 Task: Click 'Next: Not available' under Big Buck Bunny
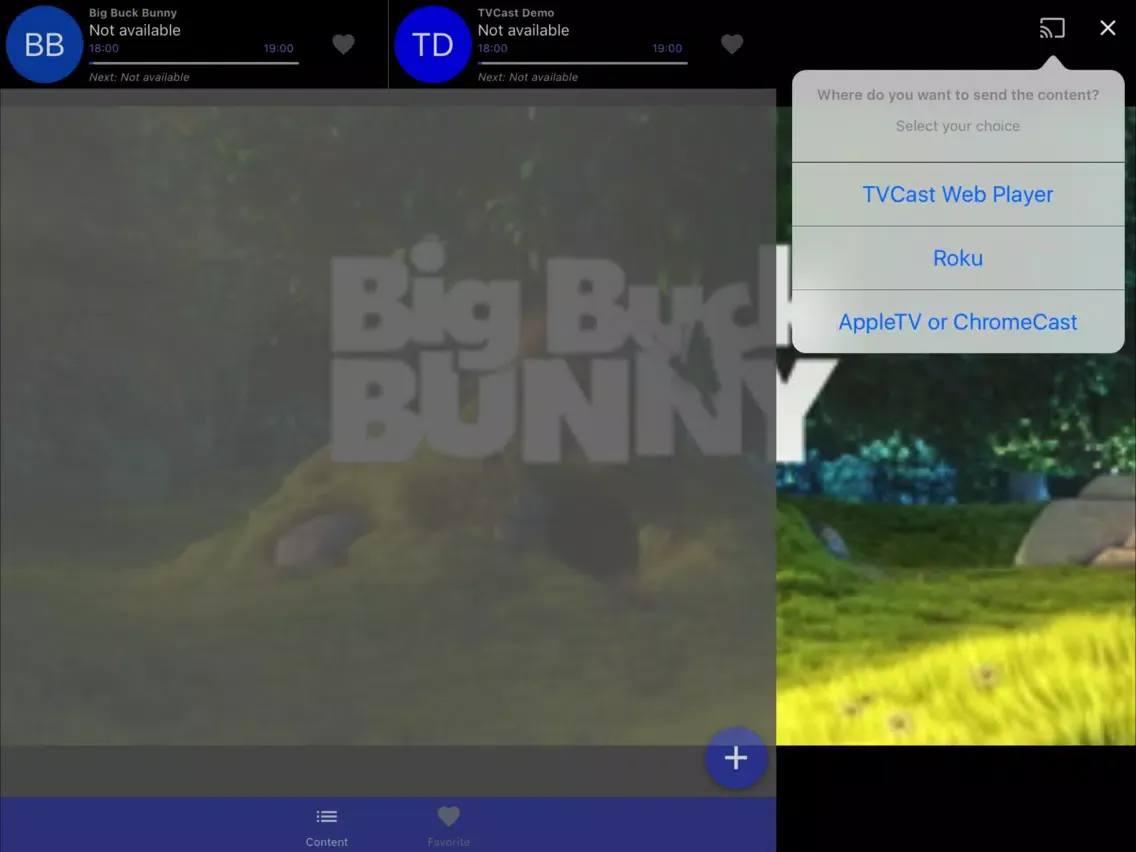point(139,77)
